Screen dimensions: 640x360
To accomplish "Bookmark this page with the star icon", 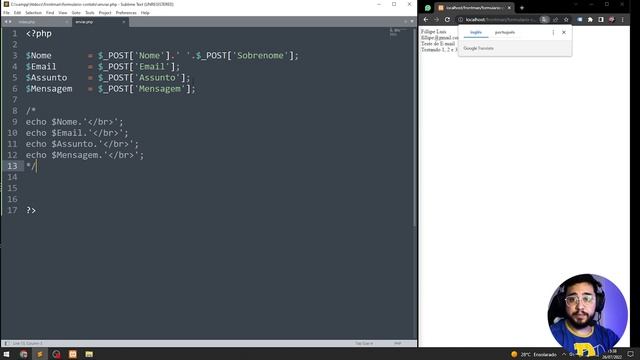I will pos(566,20).
